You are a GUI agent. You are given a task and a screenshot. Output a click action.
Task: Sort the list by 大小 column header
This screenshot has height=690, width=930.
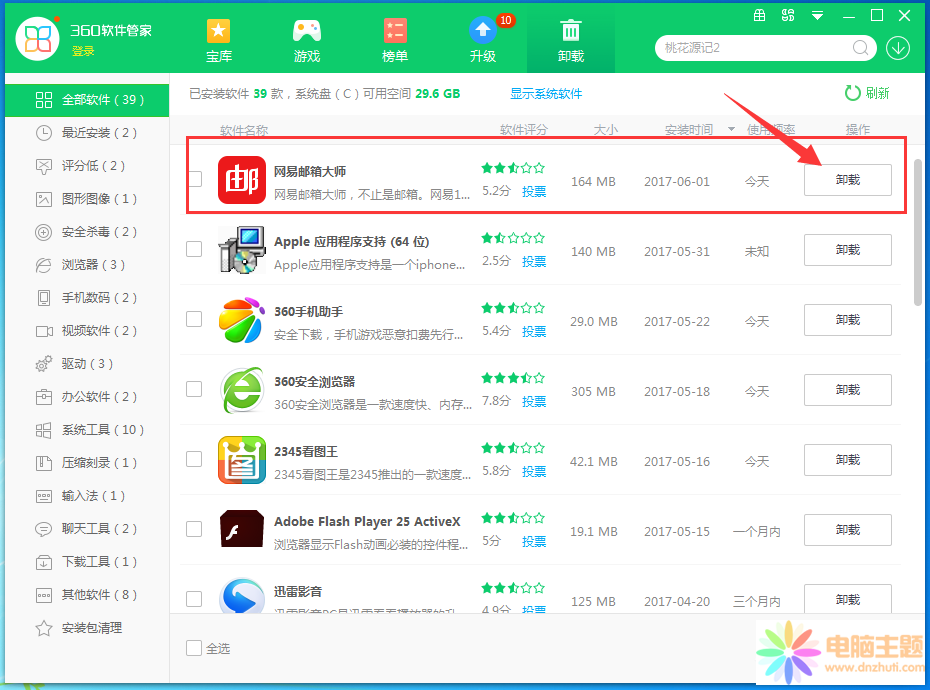click(605, 130)
